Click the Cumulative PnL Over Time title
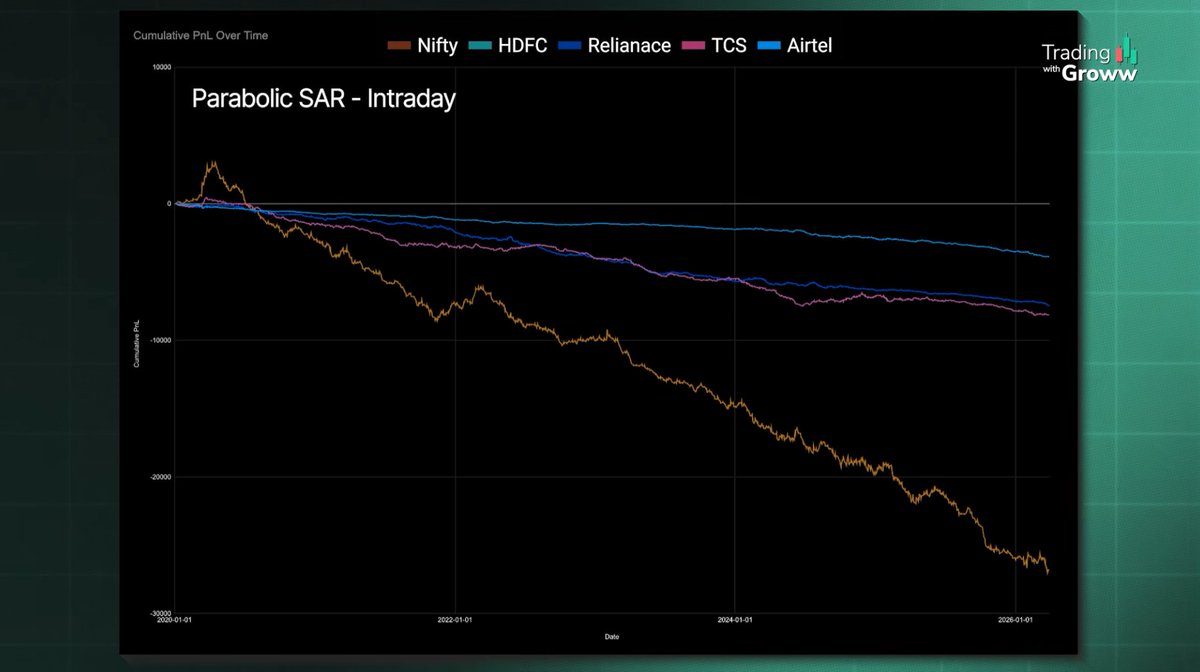This screenshot has height=672, width=1200. 201,36
